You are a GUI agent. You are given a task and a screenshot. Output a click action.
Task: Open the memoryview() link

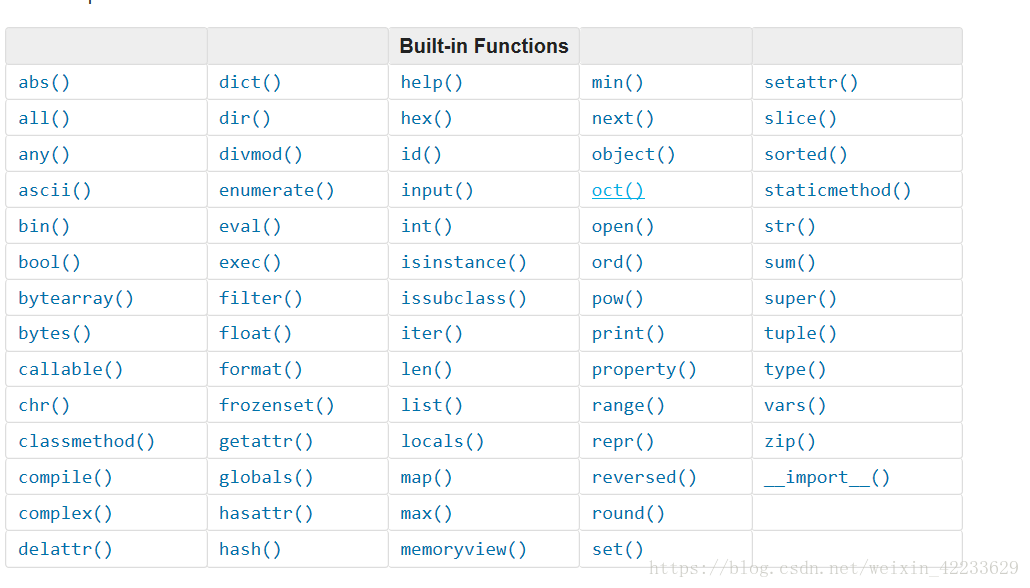pos(464,549)
